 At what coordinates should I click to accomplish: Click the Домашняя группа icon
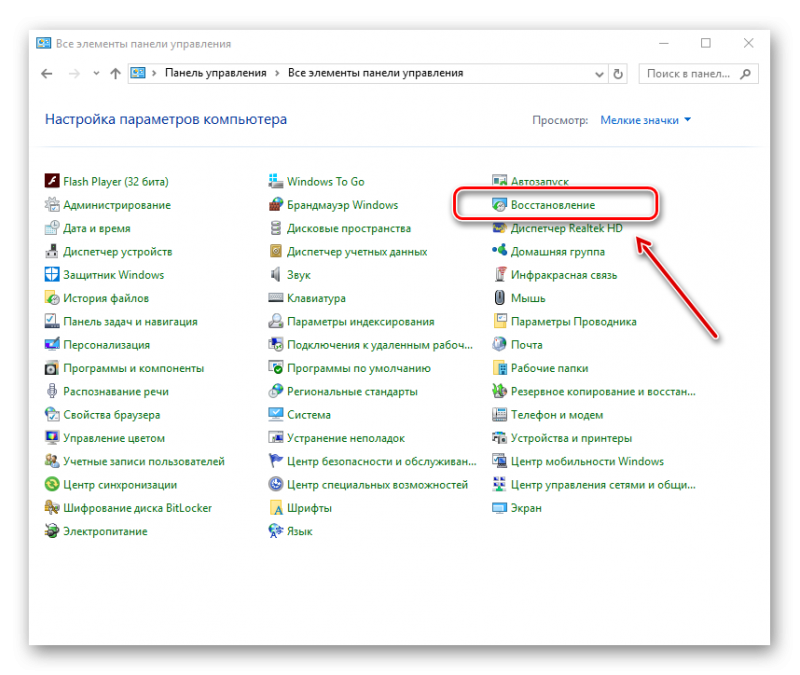(x=499, y=251)
